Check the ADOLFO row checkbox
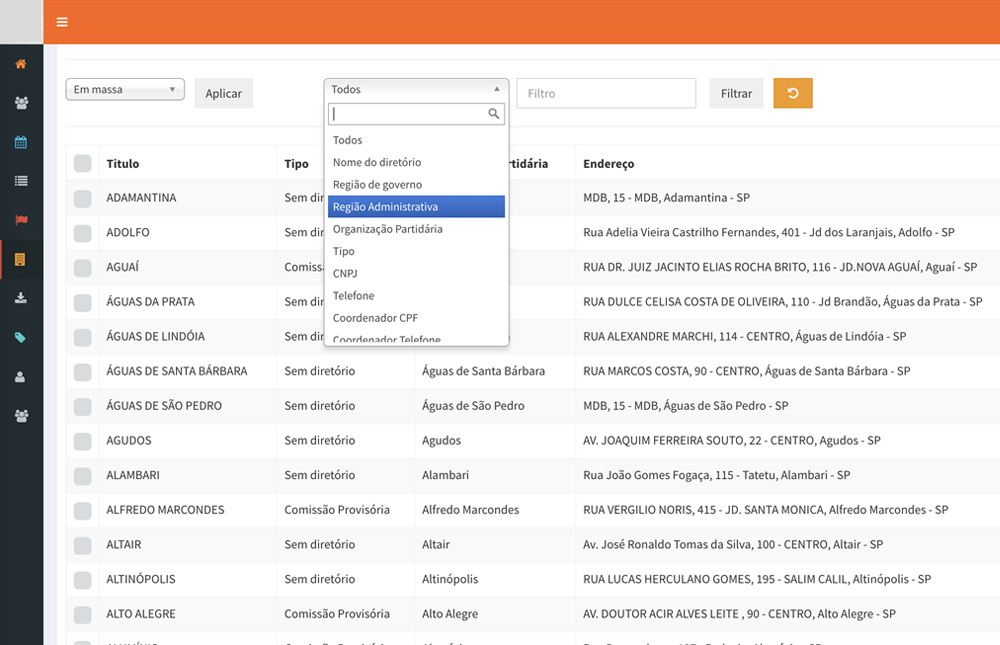This screenshot has width=1000, height=645. pyautogui.click(x=82, y=233)
